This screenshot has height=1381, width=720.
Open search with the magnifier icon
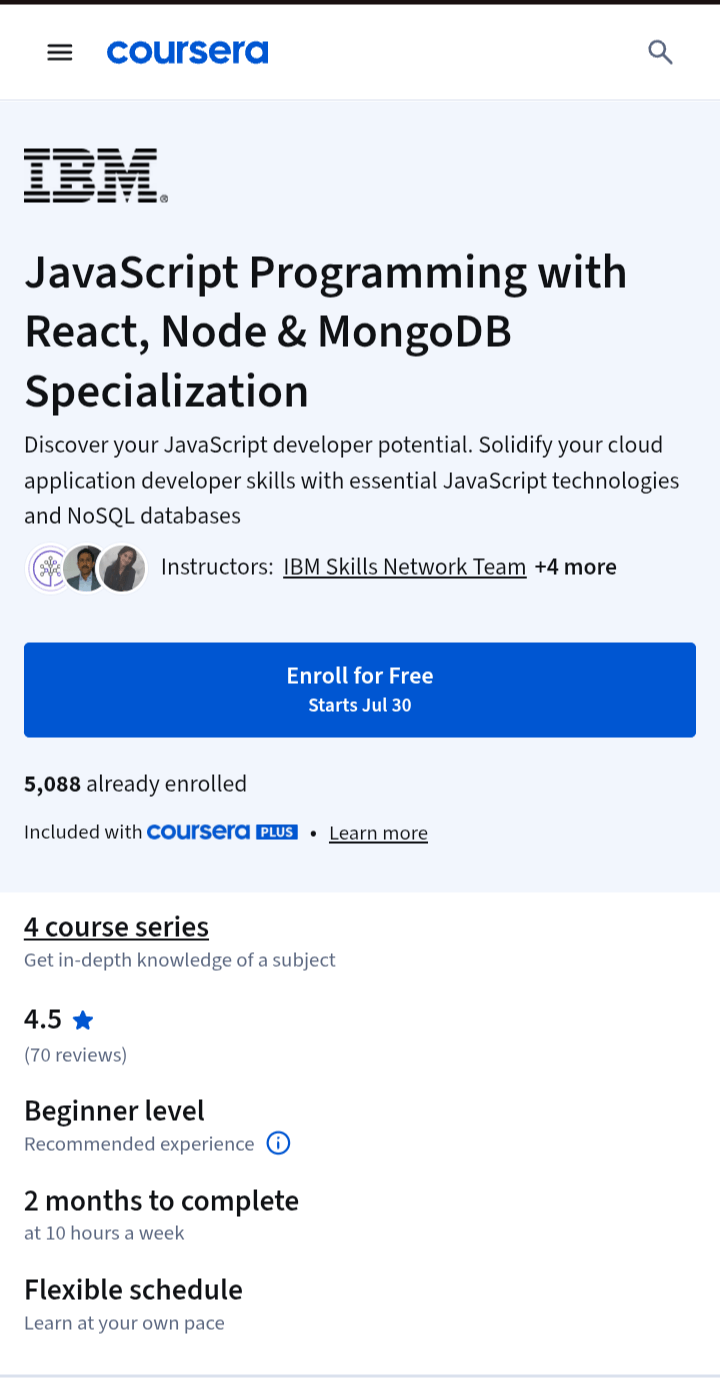tap(660, 52)
